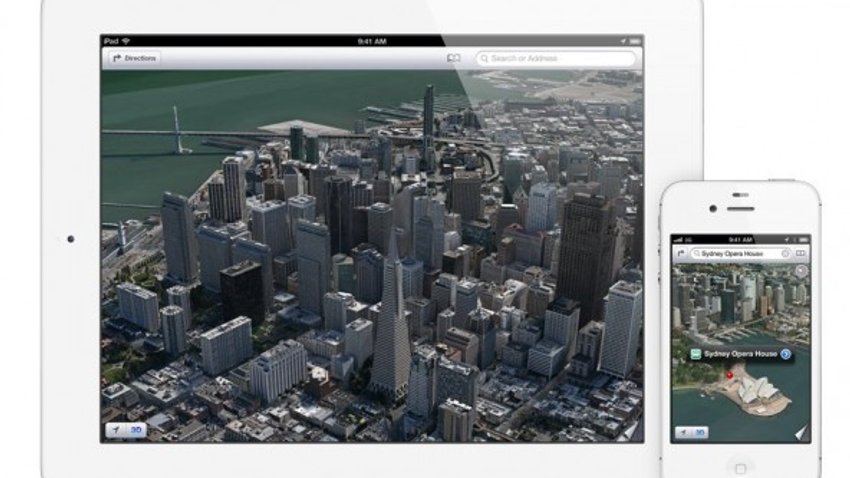Toggle 3D view on the iPhone map
Image resolution: width=850 pixels, height=478 pixels.
click(700, 432)
